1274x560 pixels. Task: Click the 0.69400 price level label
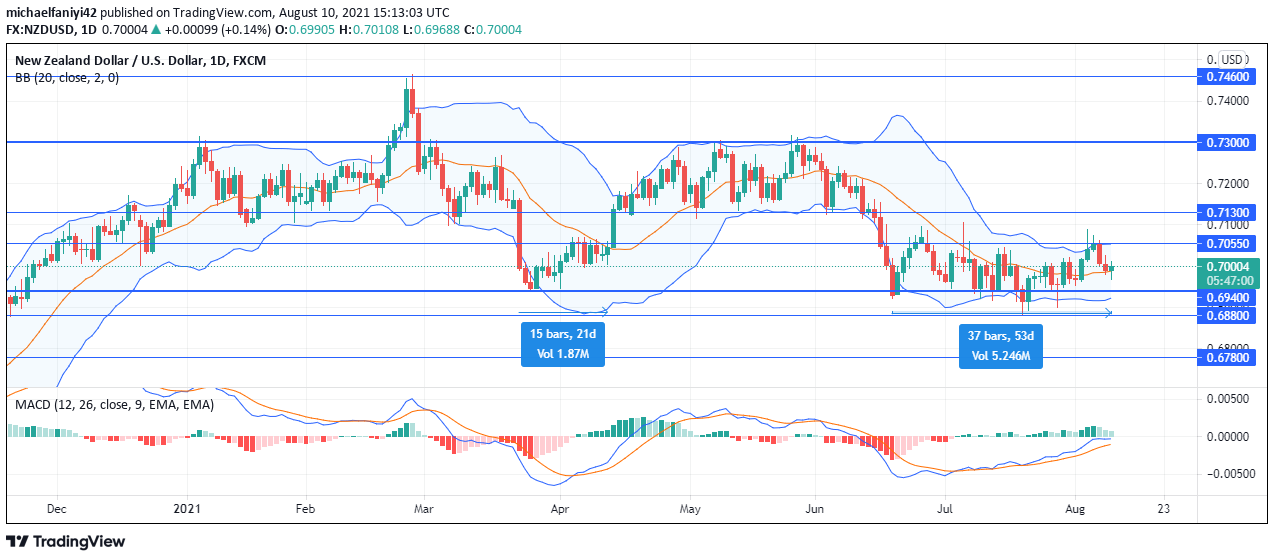[x=1227, y=298]
